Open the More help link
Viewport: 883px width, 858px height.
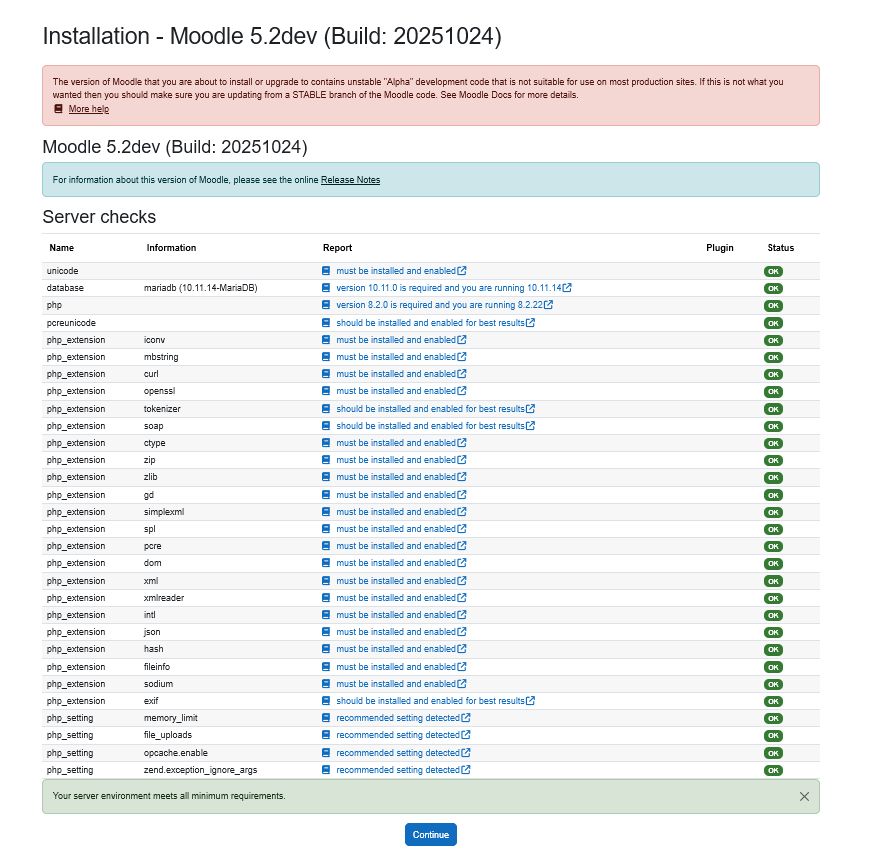click(89, 109)
